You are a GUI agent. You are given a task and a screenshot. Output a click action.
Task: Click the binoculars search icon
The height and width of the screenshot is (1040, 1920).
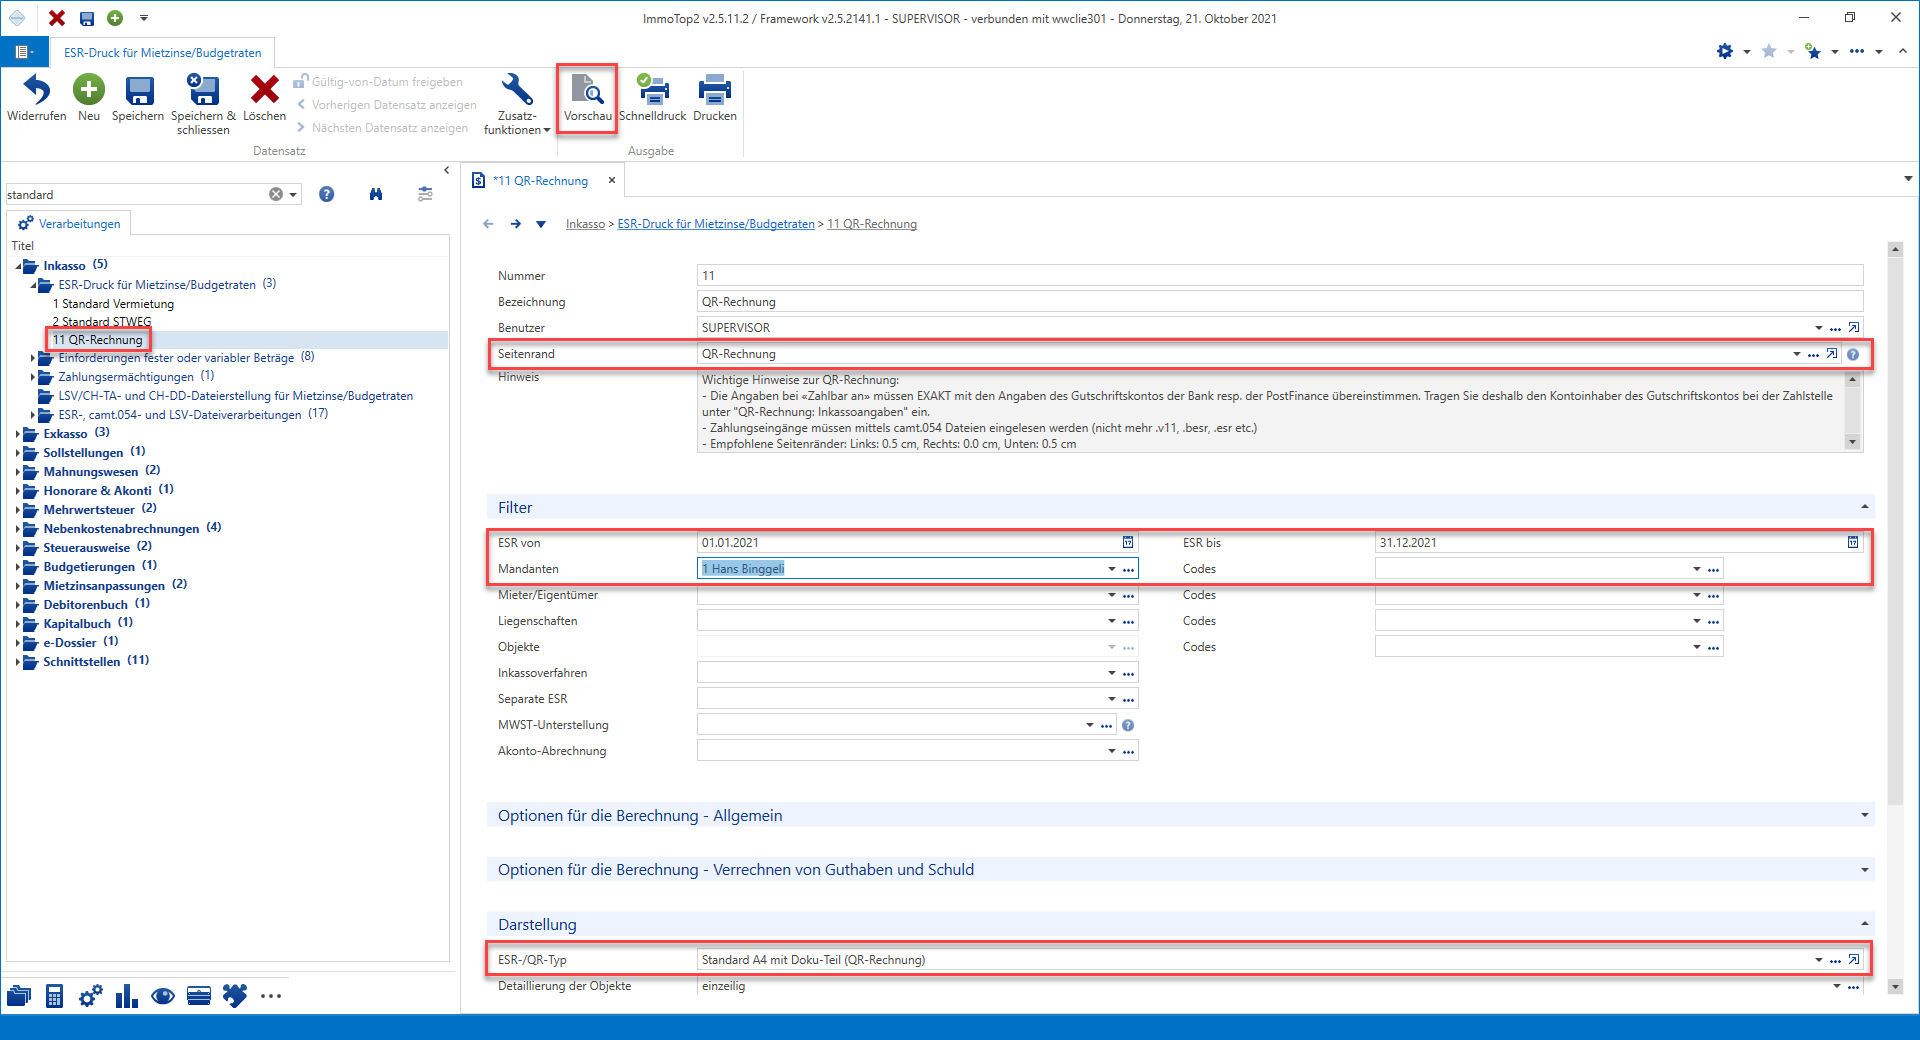376,194
